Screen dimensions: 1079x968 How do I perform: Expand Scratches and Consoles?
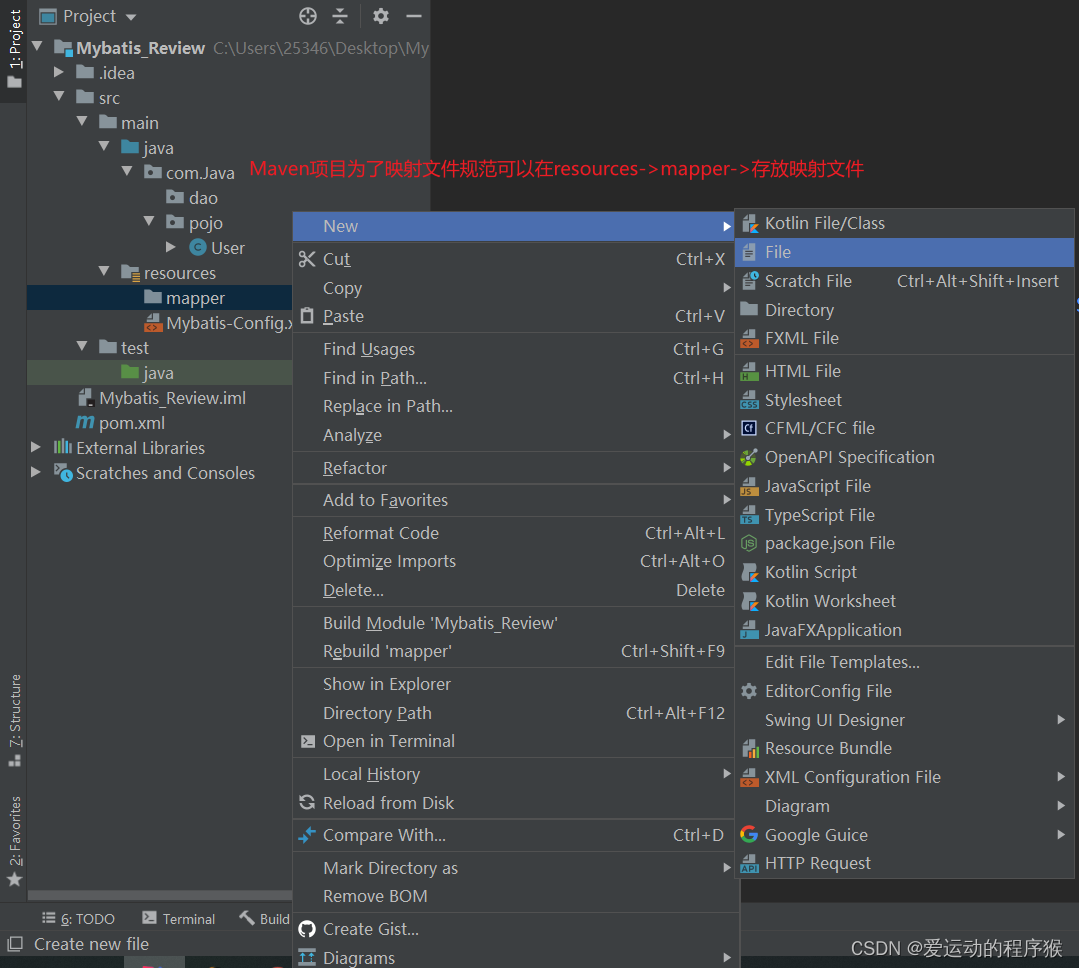[36, 472]
